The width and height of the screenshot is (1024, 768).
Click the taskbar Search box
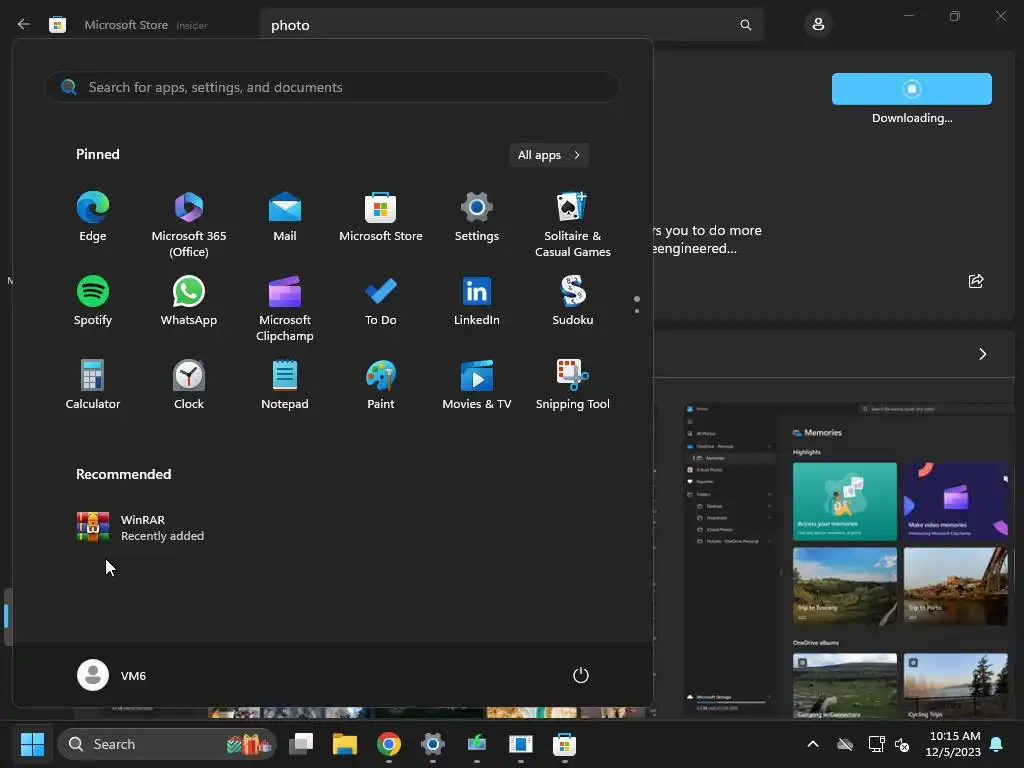pyautogui.click(x=167, y=744)
